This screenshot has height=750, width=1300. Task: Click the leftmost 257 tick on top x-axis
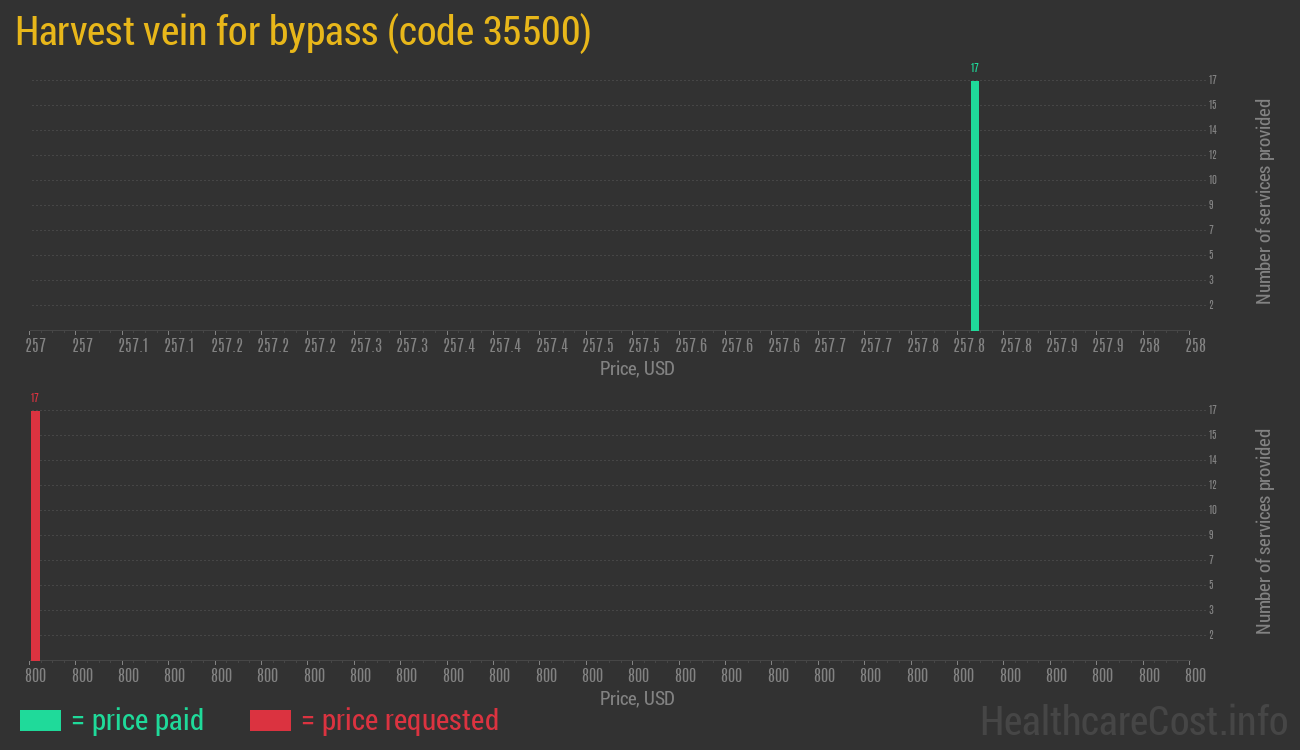(36, 346)
